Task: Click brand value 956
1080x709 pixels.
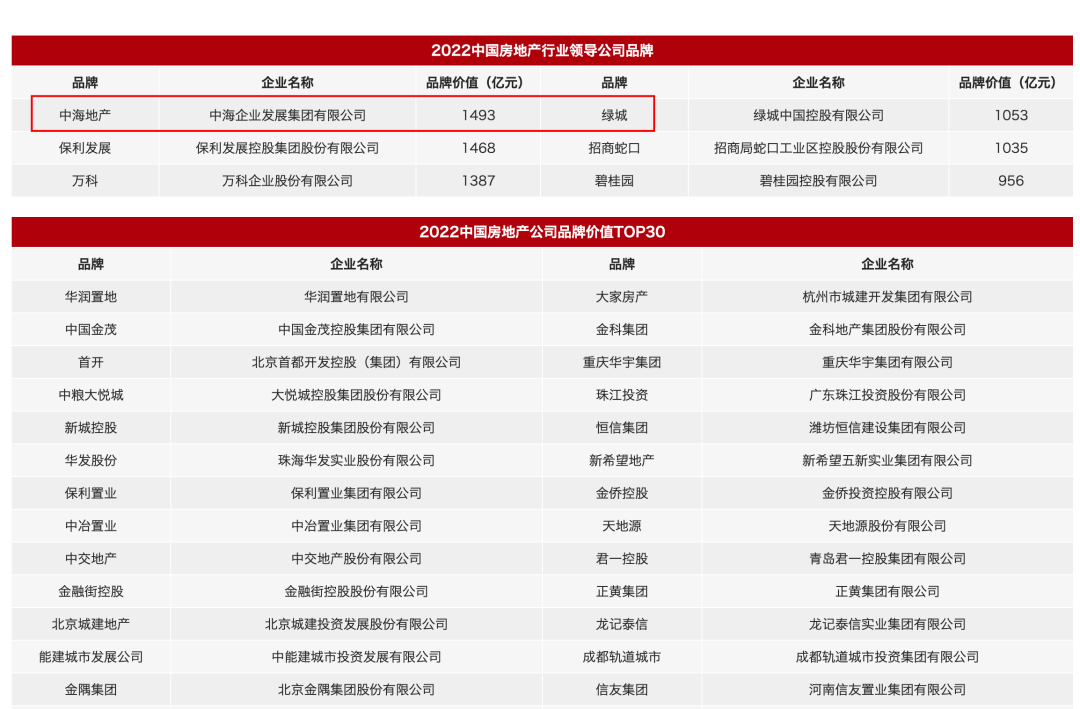Action: (1011, 181)
